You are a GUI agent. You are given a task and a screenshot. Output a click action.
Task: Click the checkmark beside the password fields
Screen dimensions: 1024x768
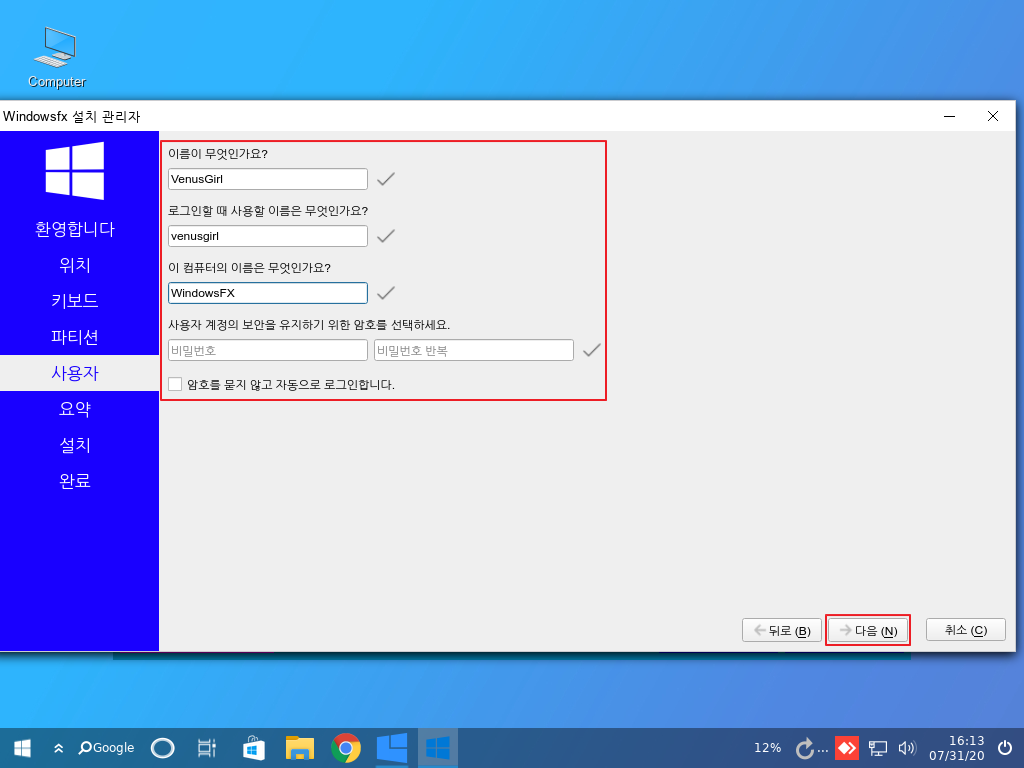[592, 350]
